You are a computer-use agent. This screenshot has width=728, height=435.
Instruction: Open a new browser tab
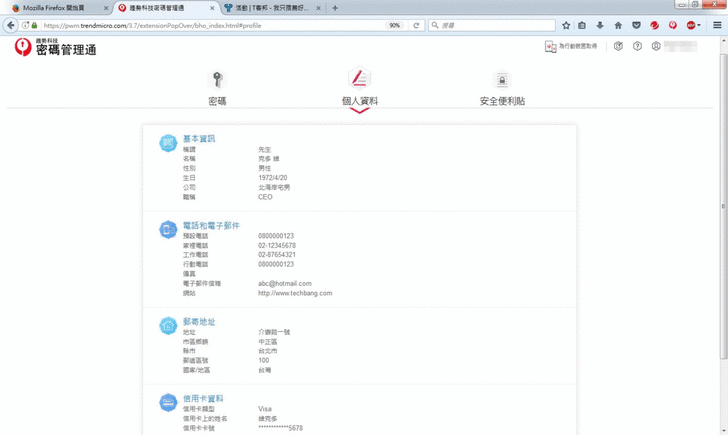[335, 8]
